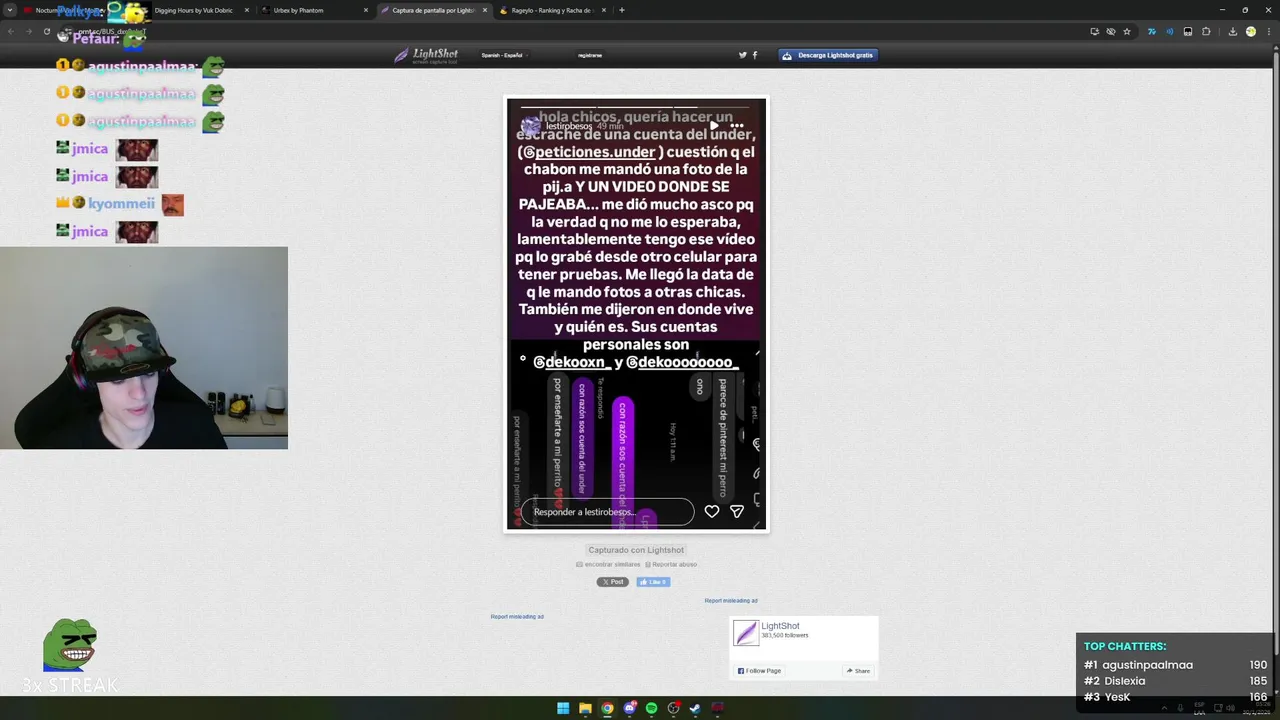
Task: Click the 'LightShot' page name in the widget
Action: pyautogui.click(x=780, y=626)
